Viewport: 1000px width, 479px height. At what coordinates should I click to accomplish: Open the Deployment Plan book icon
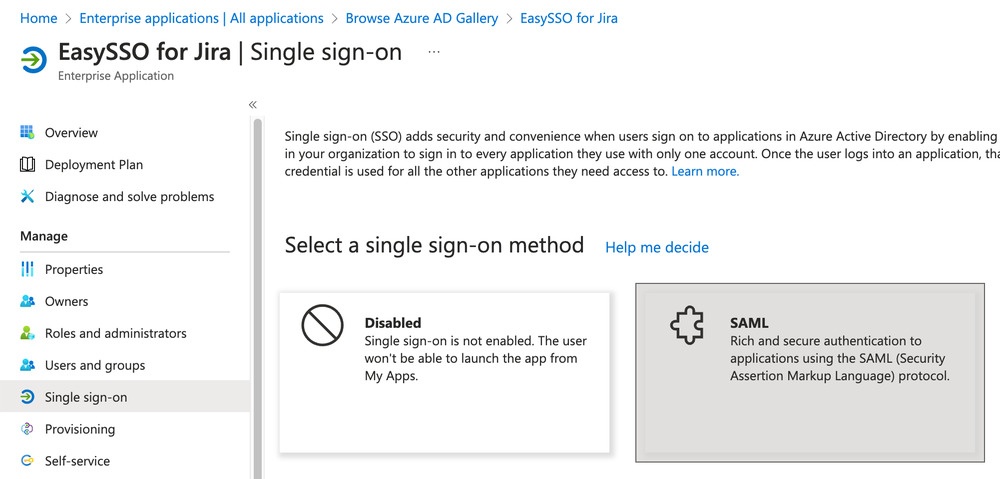click(27, 165)
